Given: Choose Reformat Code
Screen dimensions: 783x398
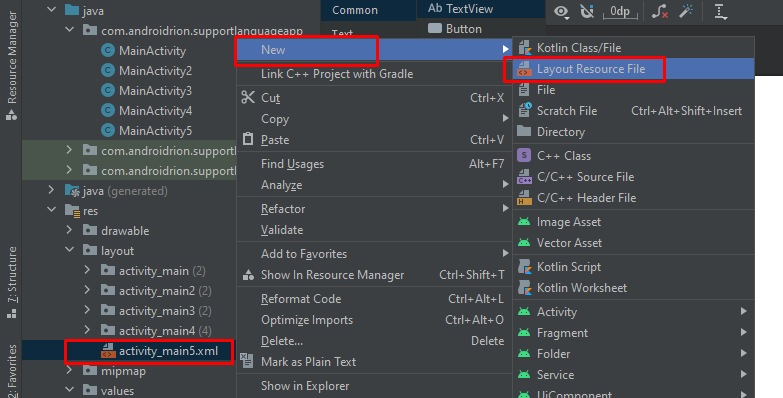Looking at the screenshot, I should pos(374,299).
